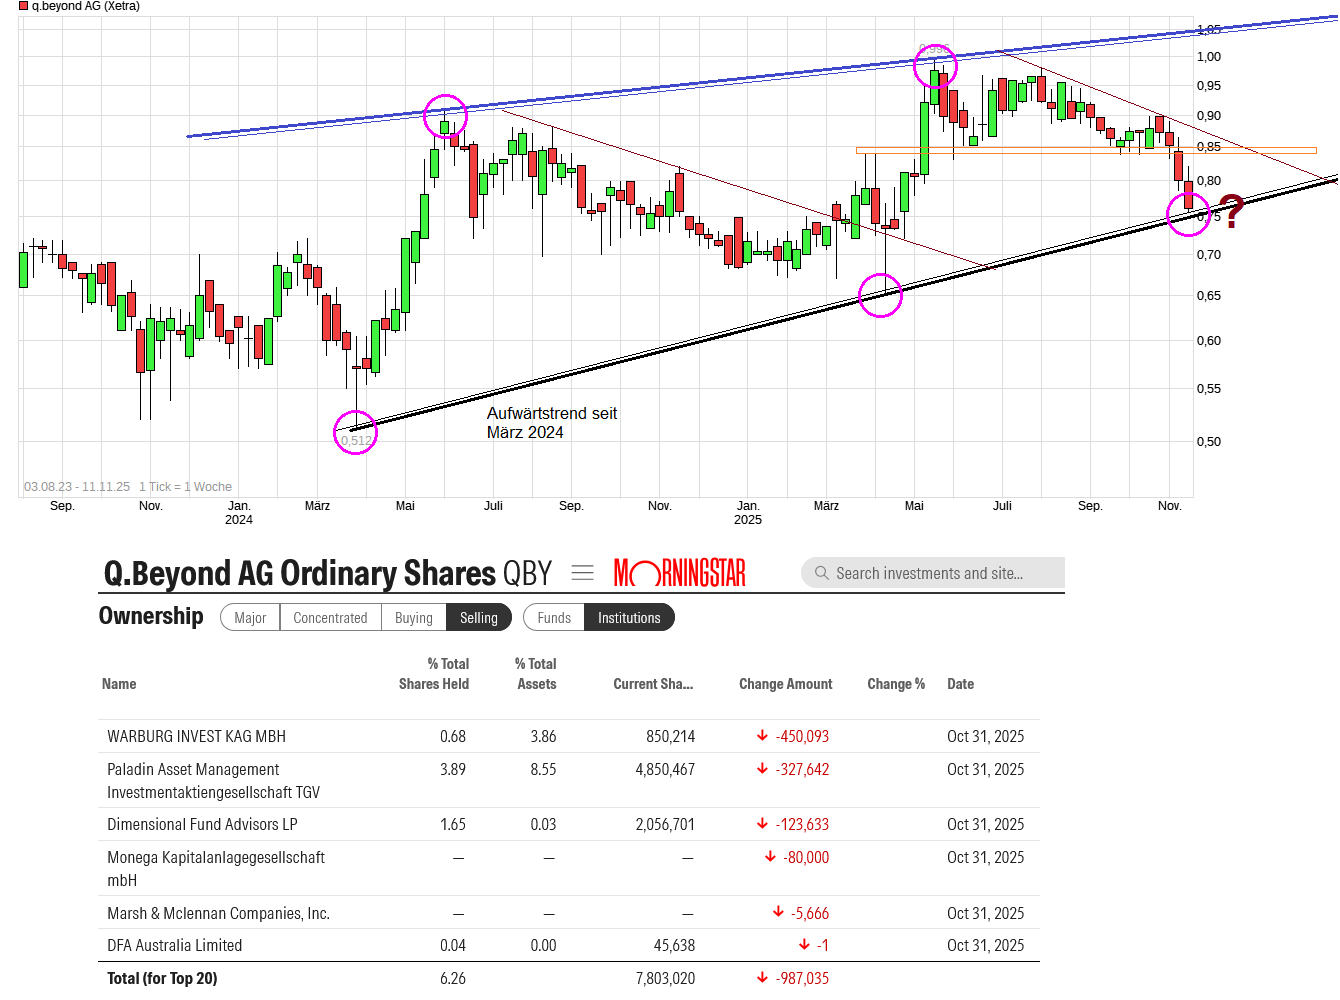Image resolution: width=1340 pixels, height=1000 pixels.
Task: Click the red legend square for q.beyond AG
Action: pyautogui.click(x=23, y=6)
